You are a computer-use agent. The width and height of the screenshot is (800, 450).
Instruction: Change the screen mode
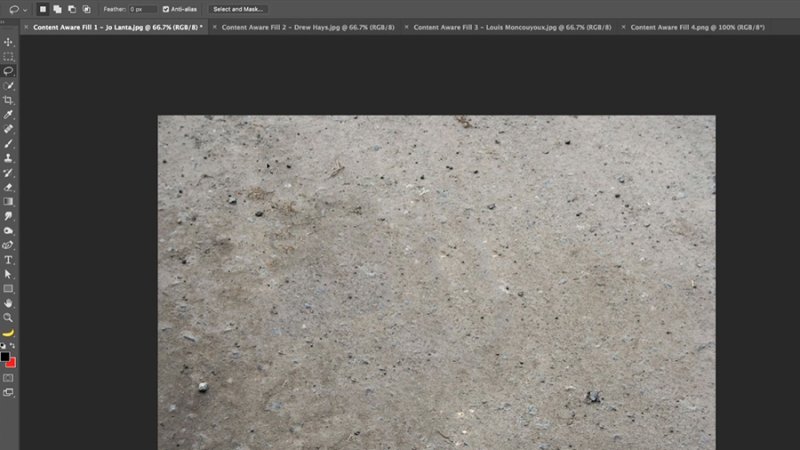[x=8, y=392]
